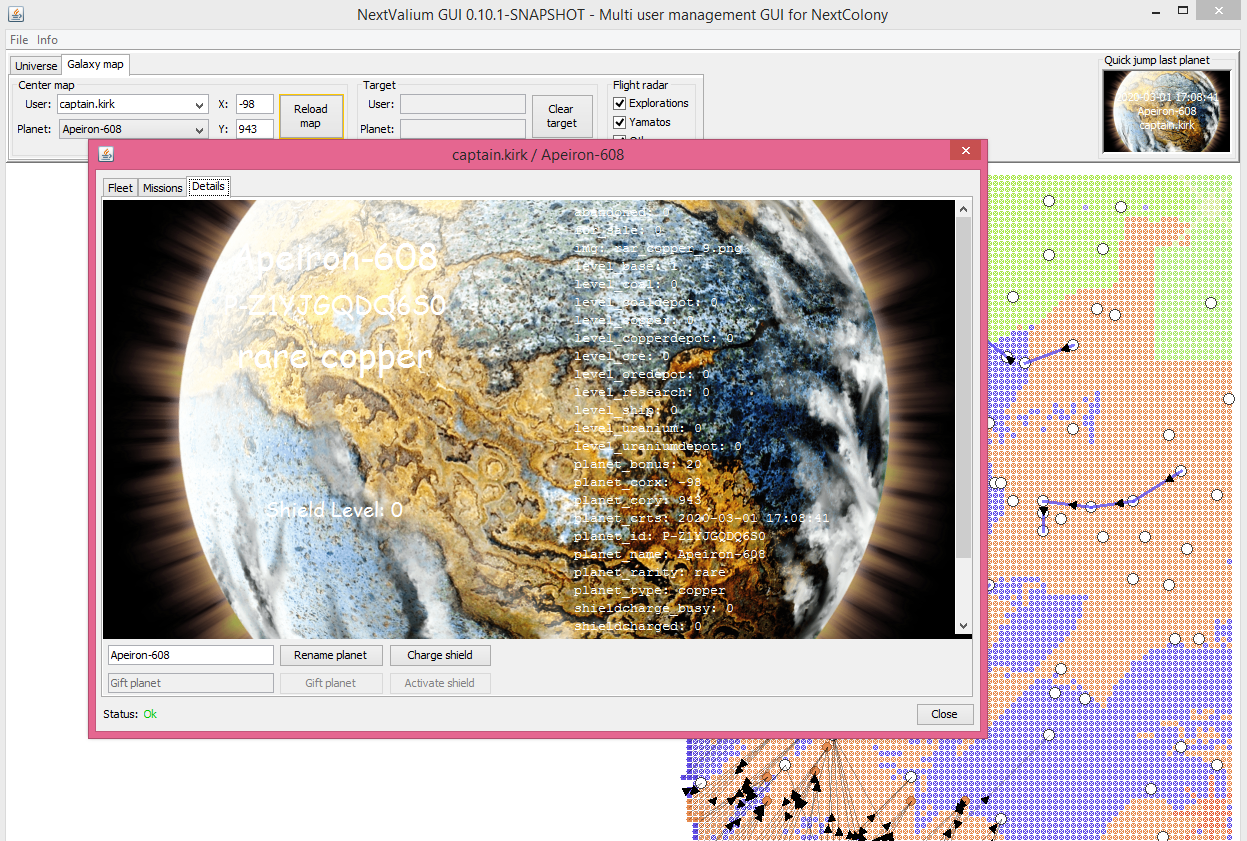Viewport: 1247px width, 841px height.
Task: Toggle the Yamatos flight radar checkbox
Action: (620, 122)
